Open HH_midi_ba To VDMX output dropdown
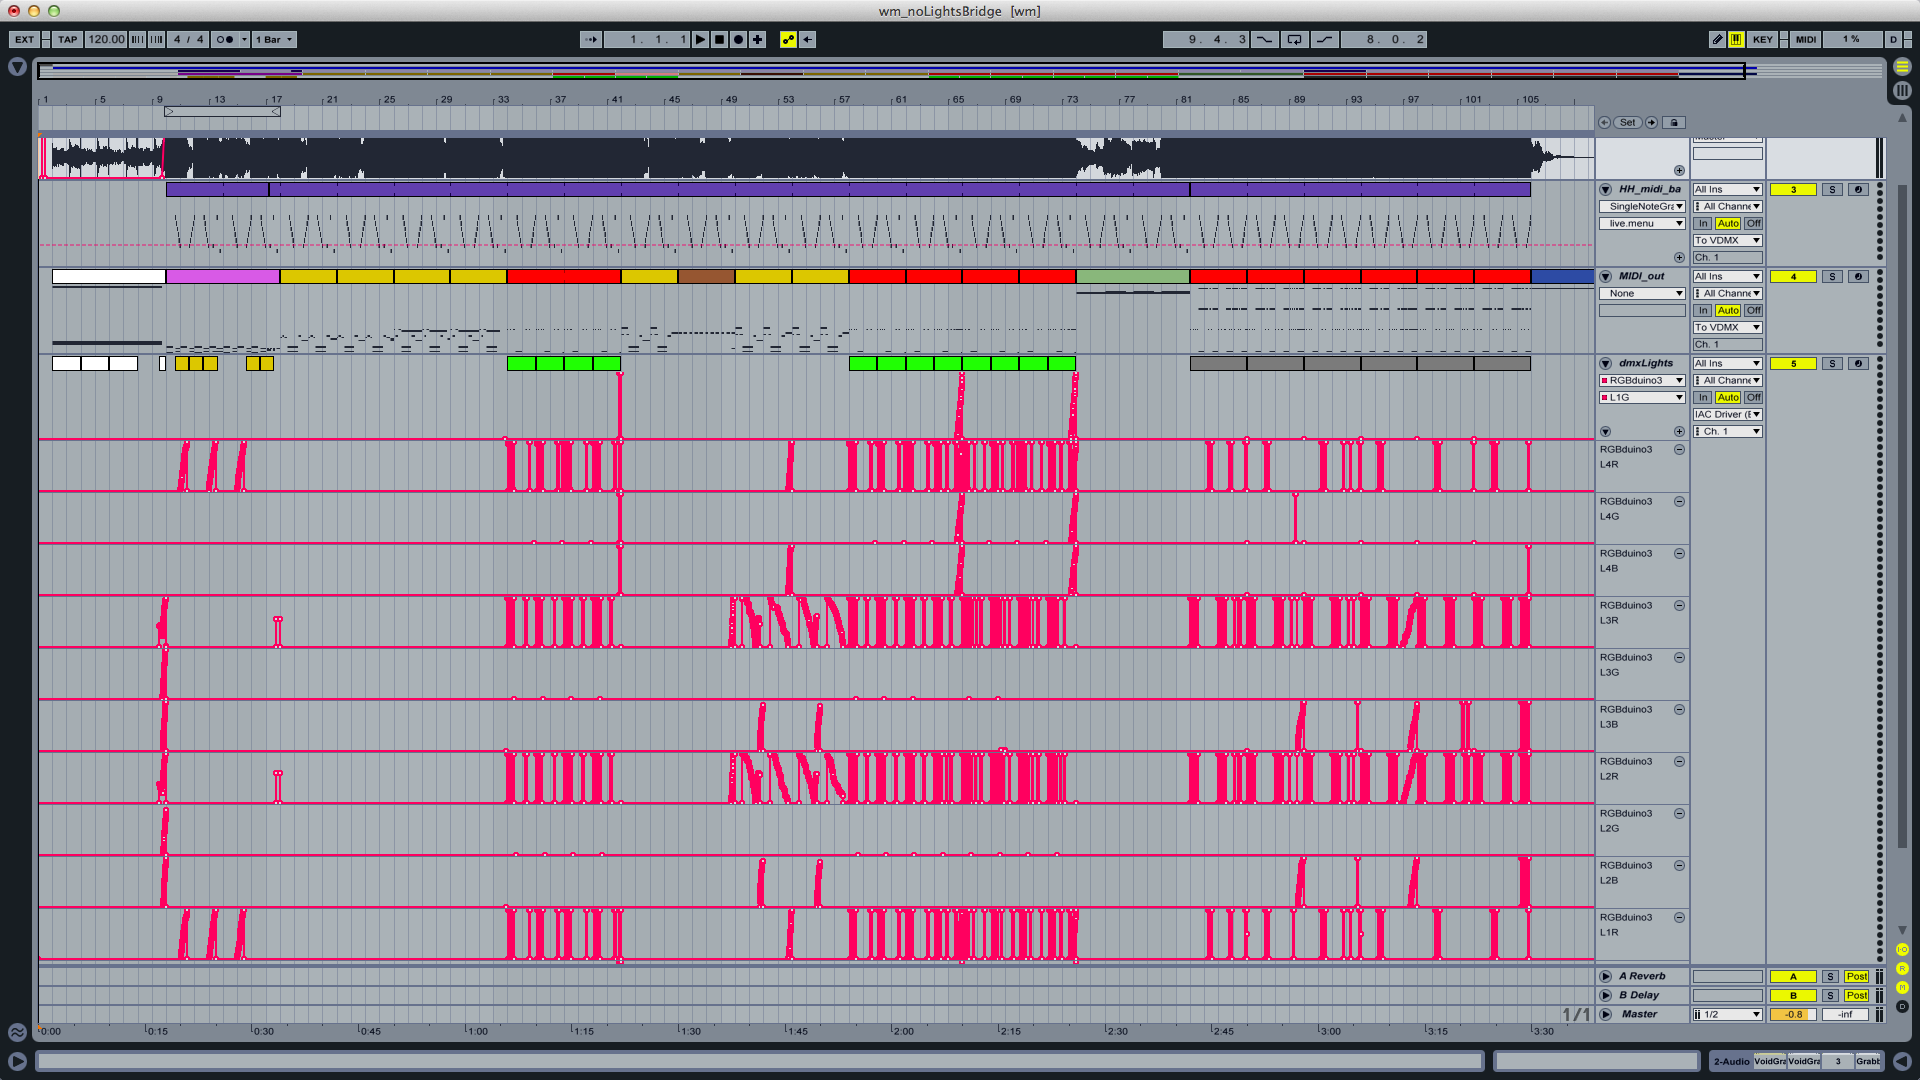Image resolution: width=1920 pixels, height=1080 pixels. coord(1727,240)
